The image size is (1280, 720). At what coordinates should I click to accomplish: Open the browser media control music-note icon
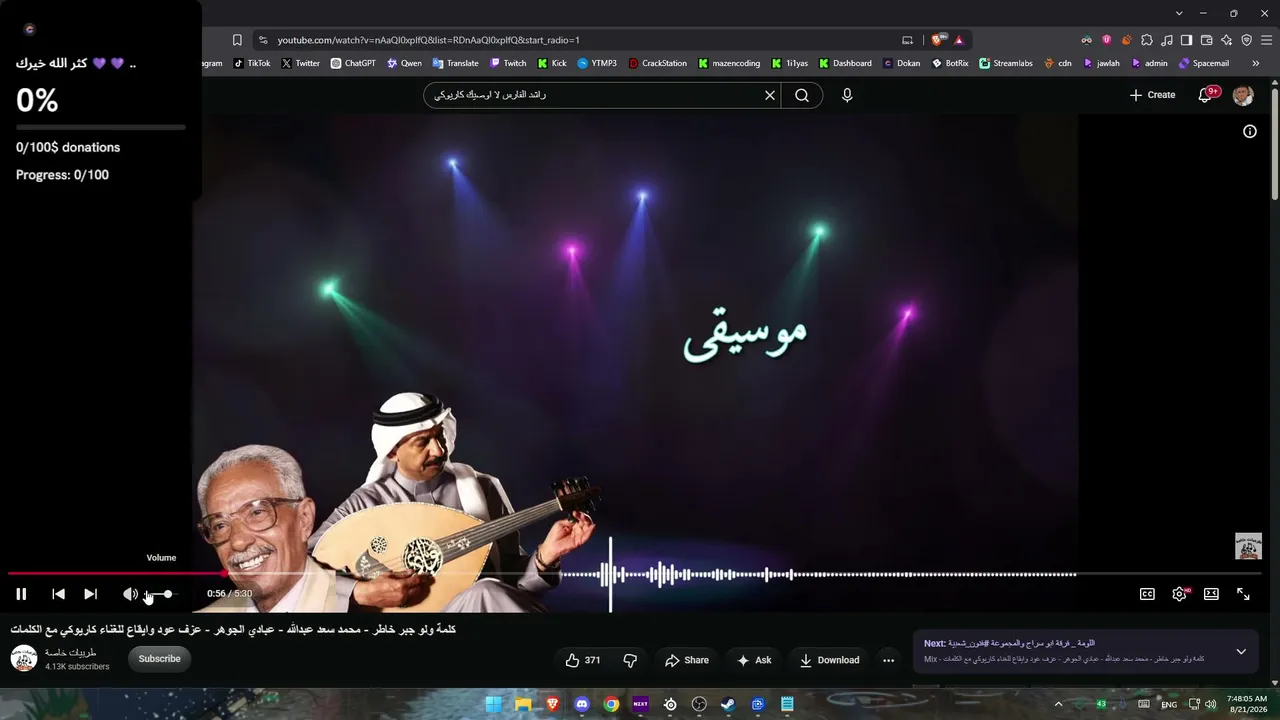pyautogui.click(x=1167, y=40)
